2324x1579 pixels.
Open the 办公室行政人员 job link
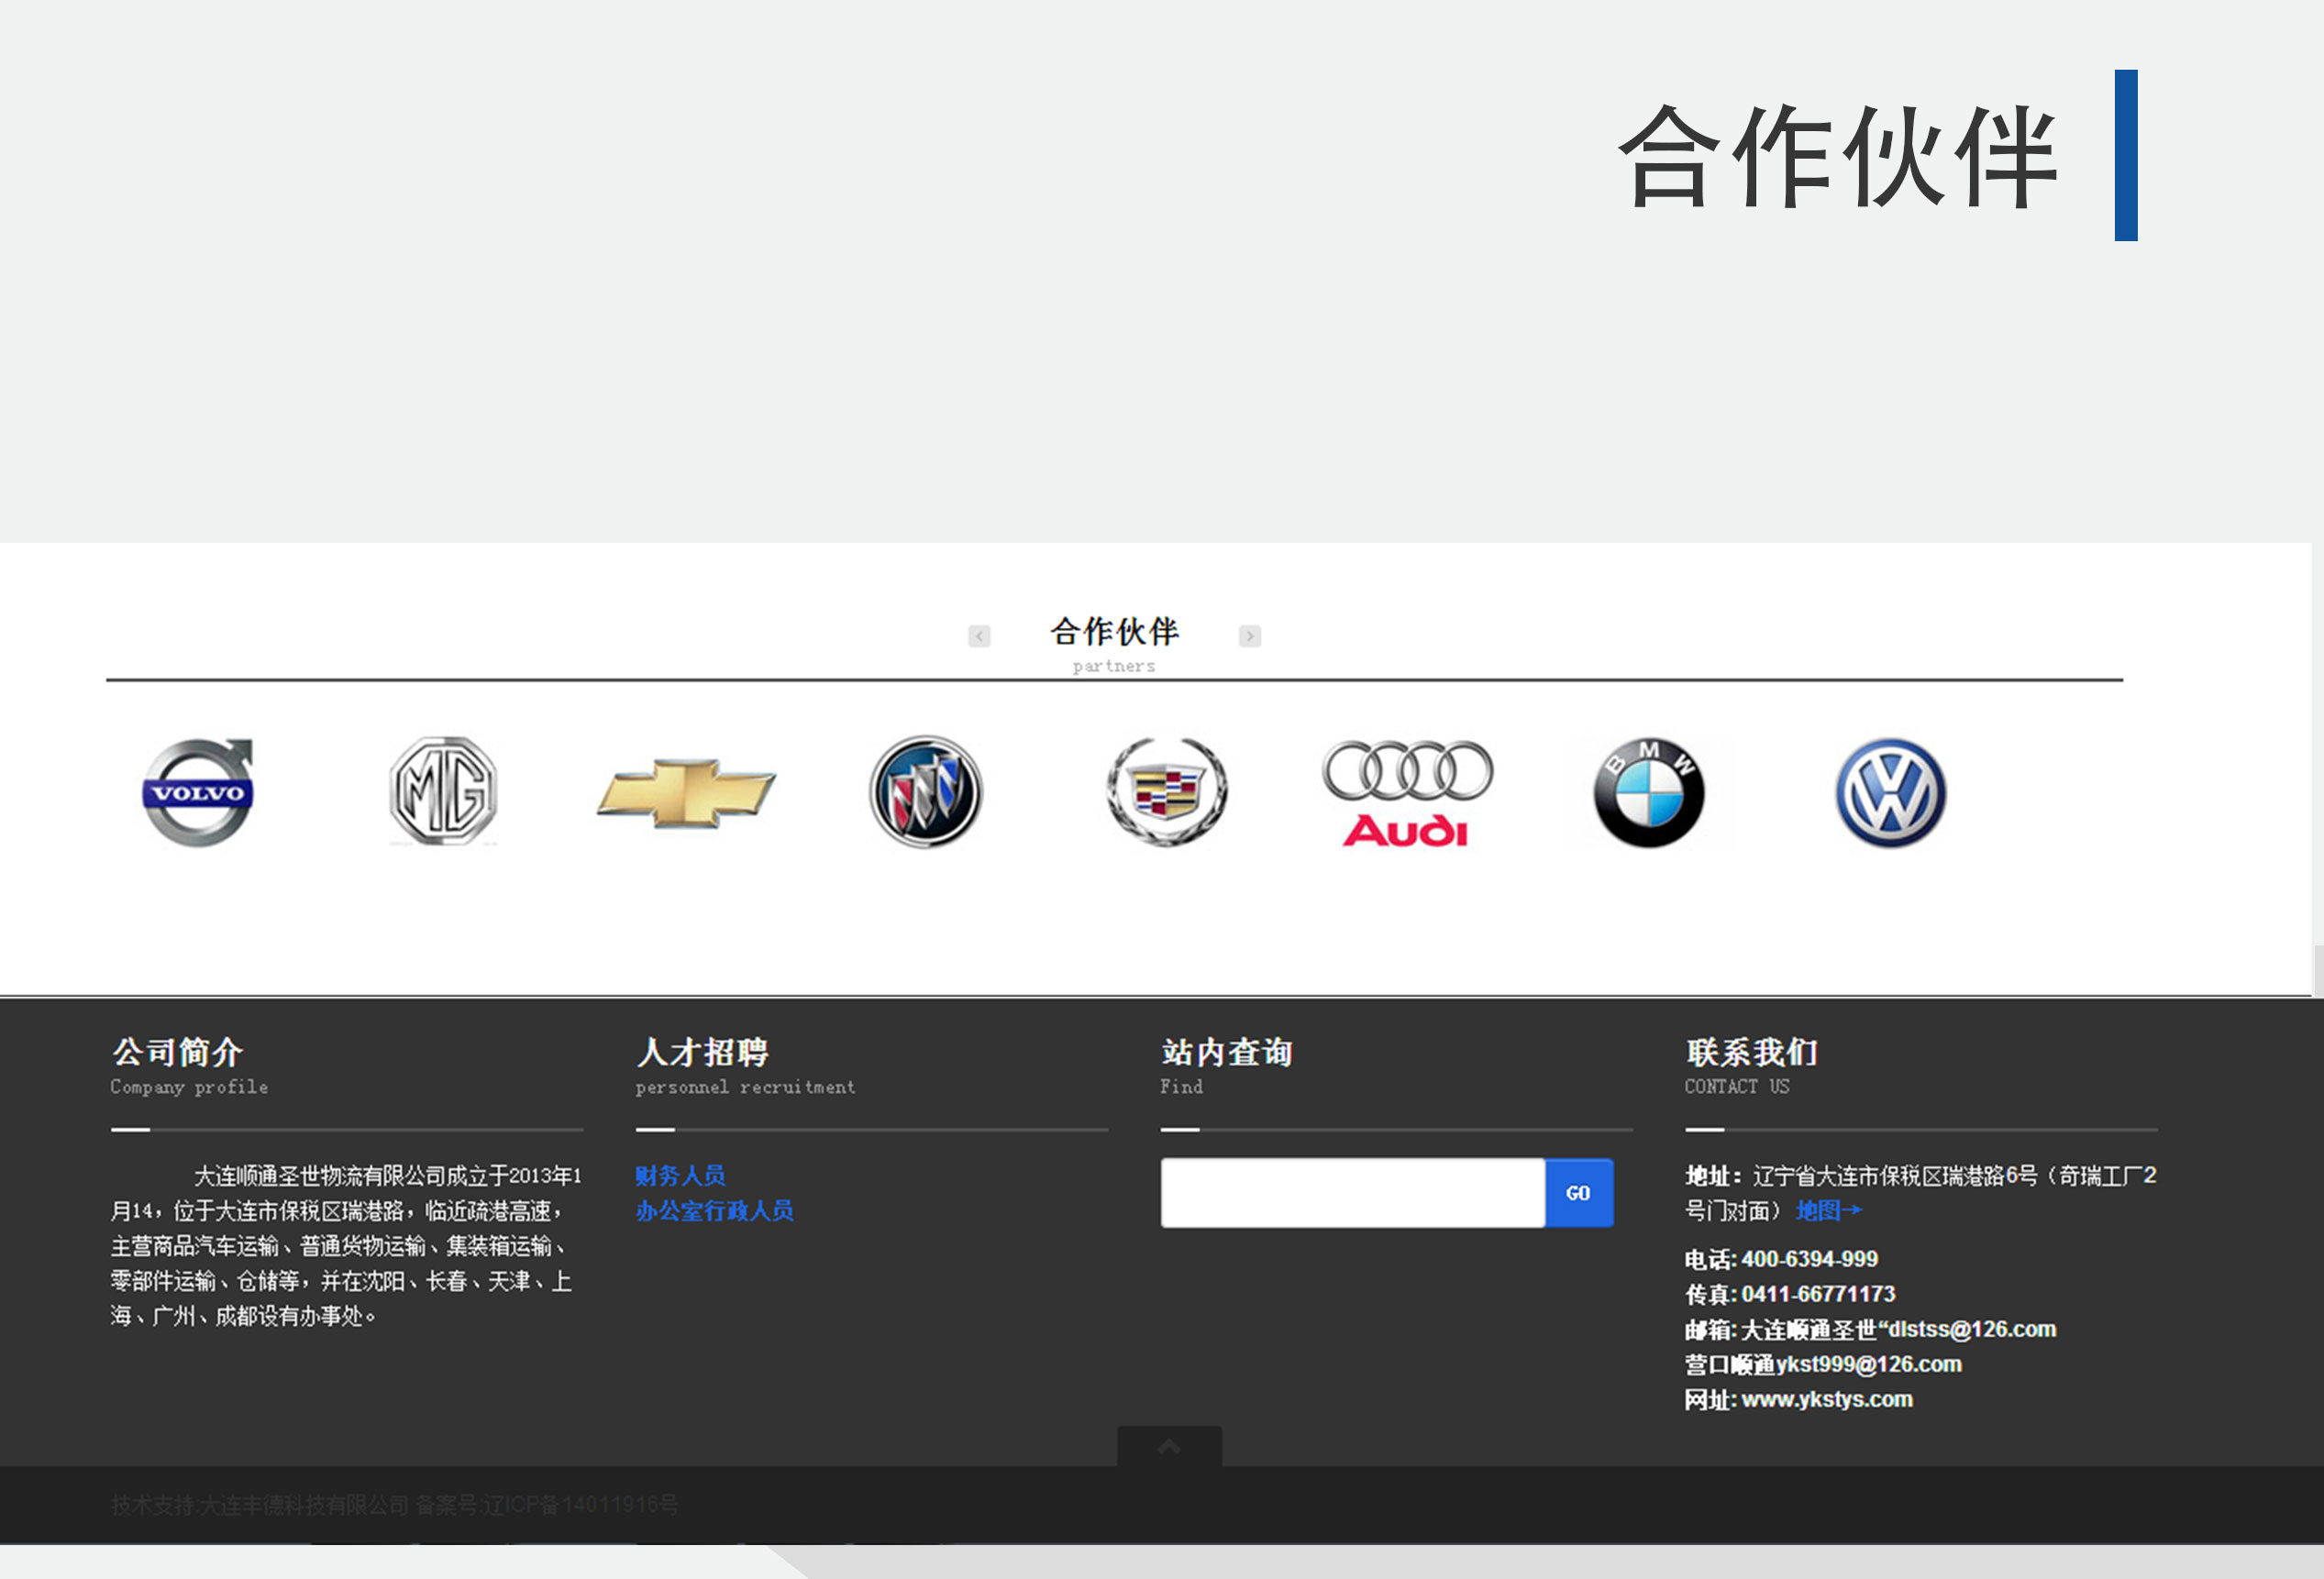714,1211
